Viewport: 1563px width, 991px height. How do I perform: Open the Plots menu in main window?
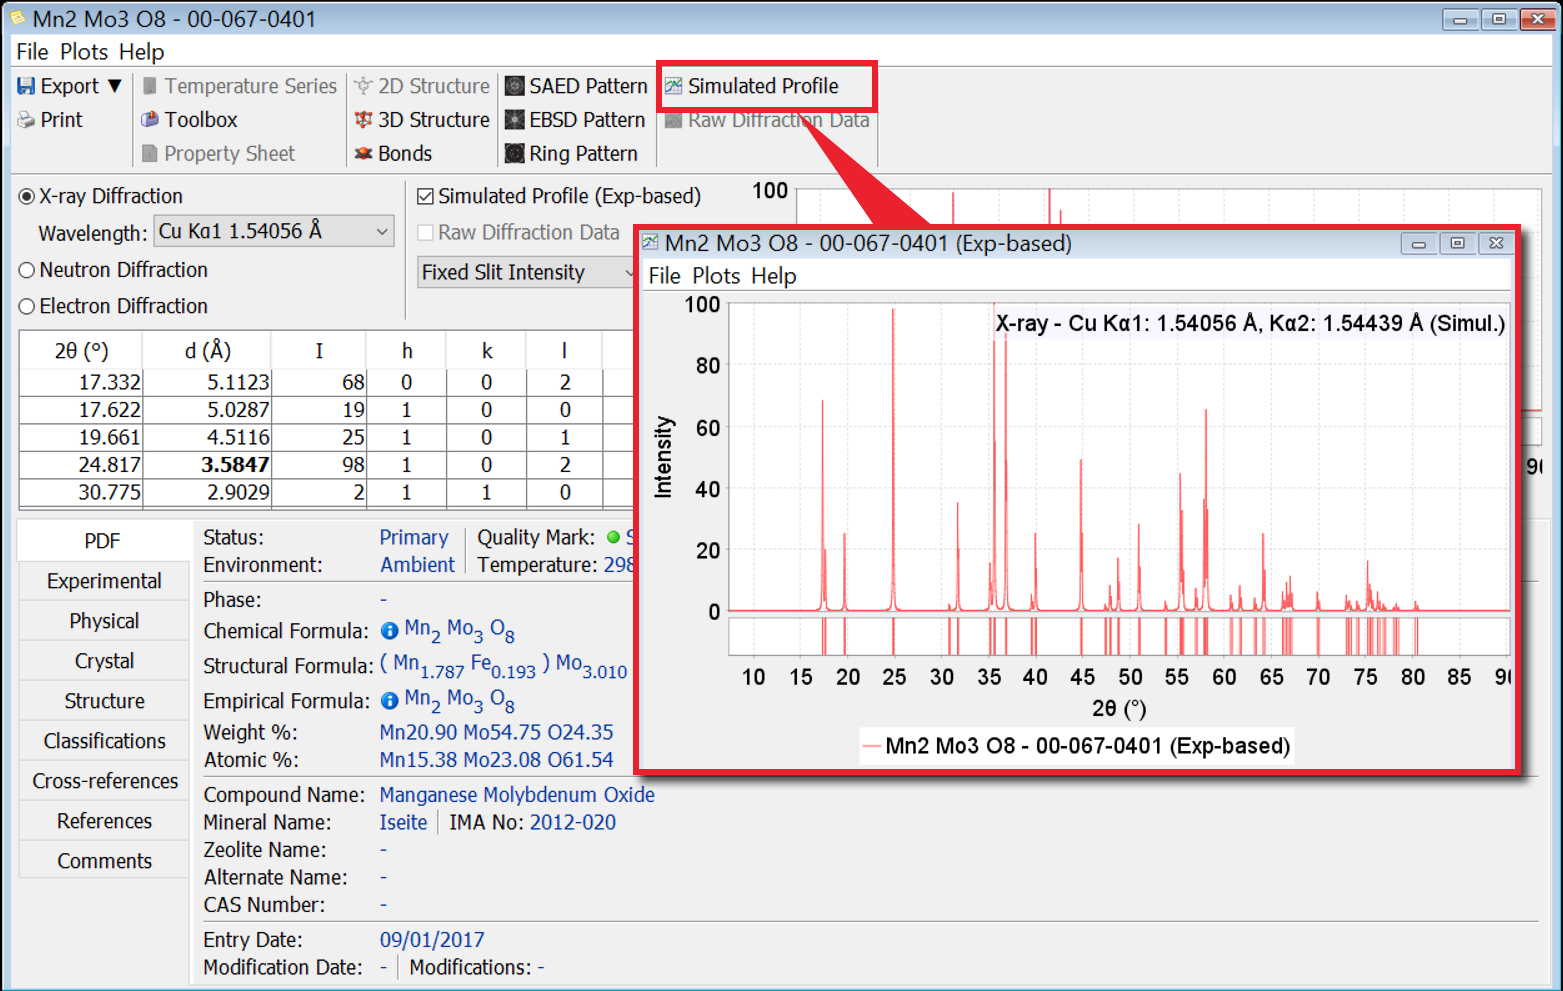[x=84, y=52]
